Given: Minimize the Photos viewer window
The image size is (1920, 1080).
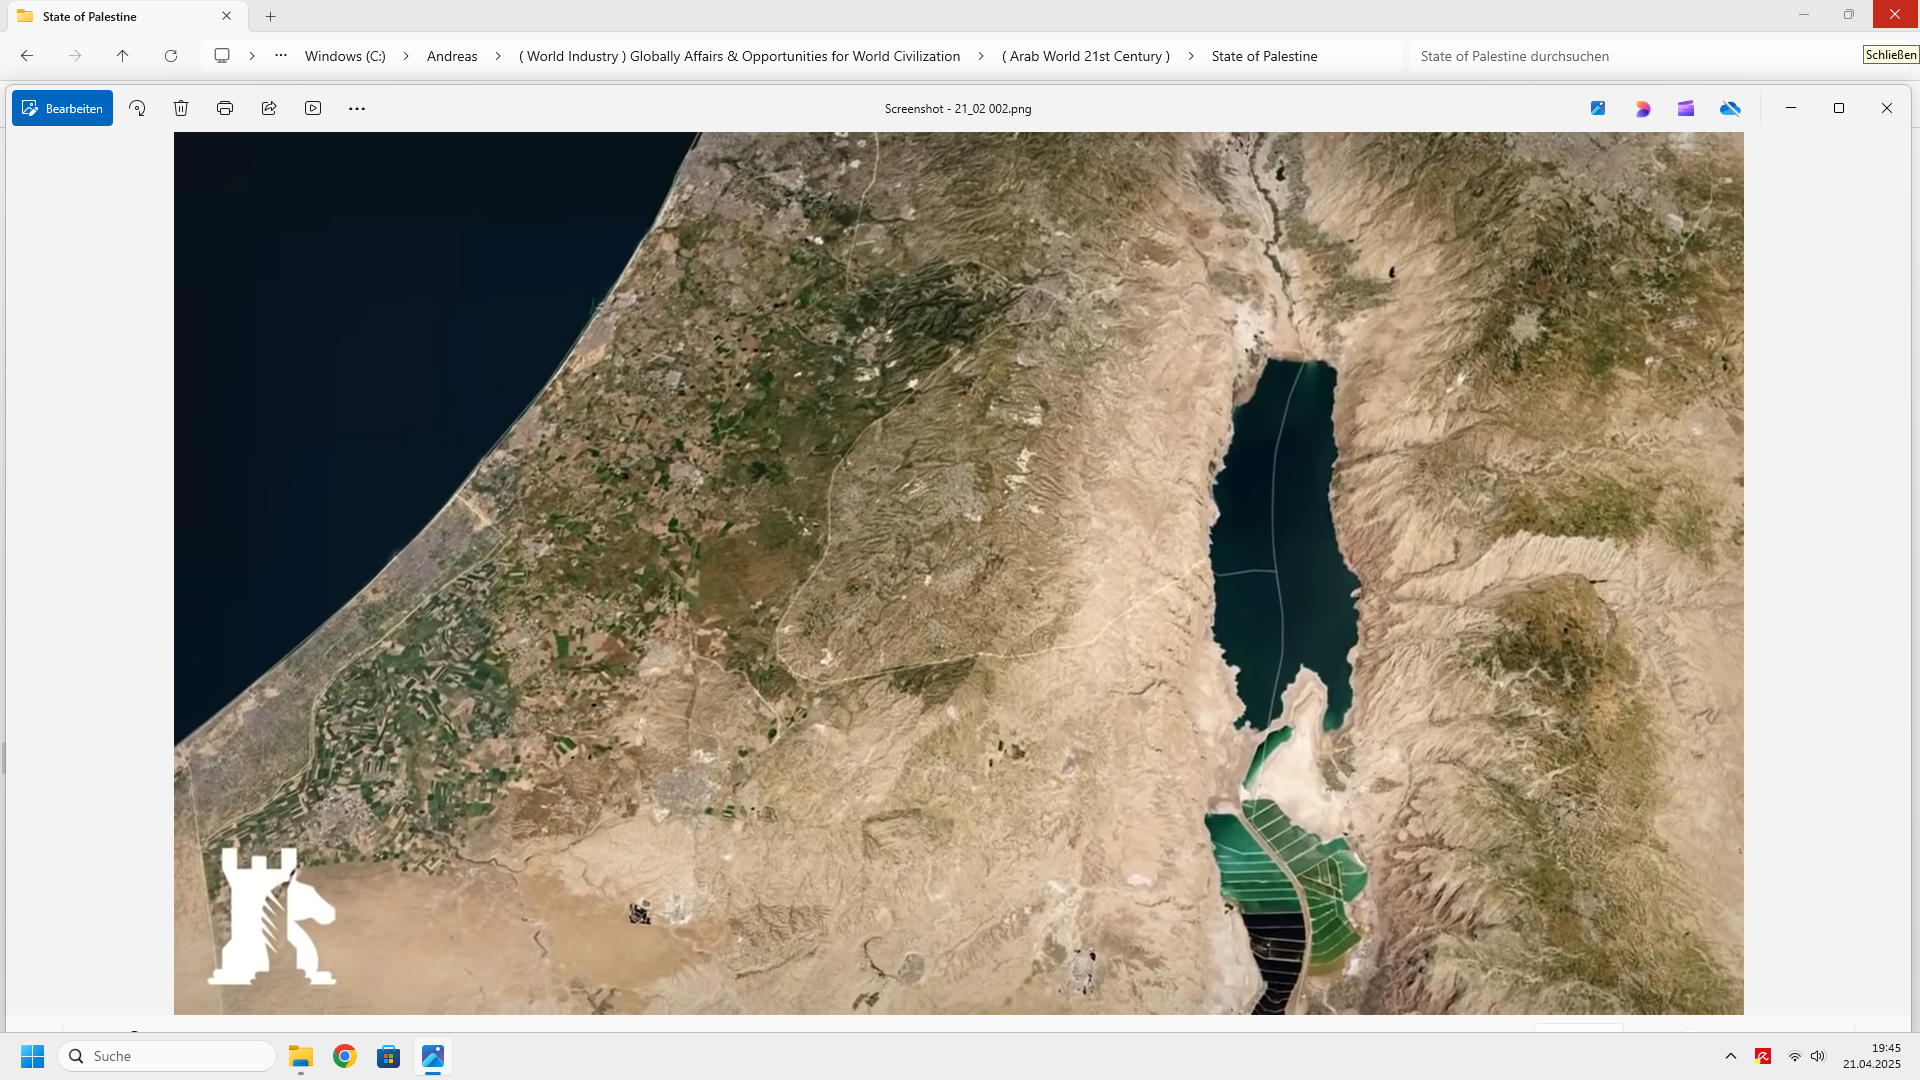Looking at the screenshot, I should pyautogui.click(x=1791, y=108).
